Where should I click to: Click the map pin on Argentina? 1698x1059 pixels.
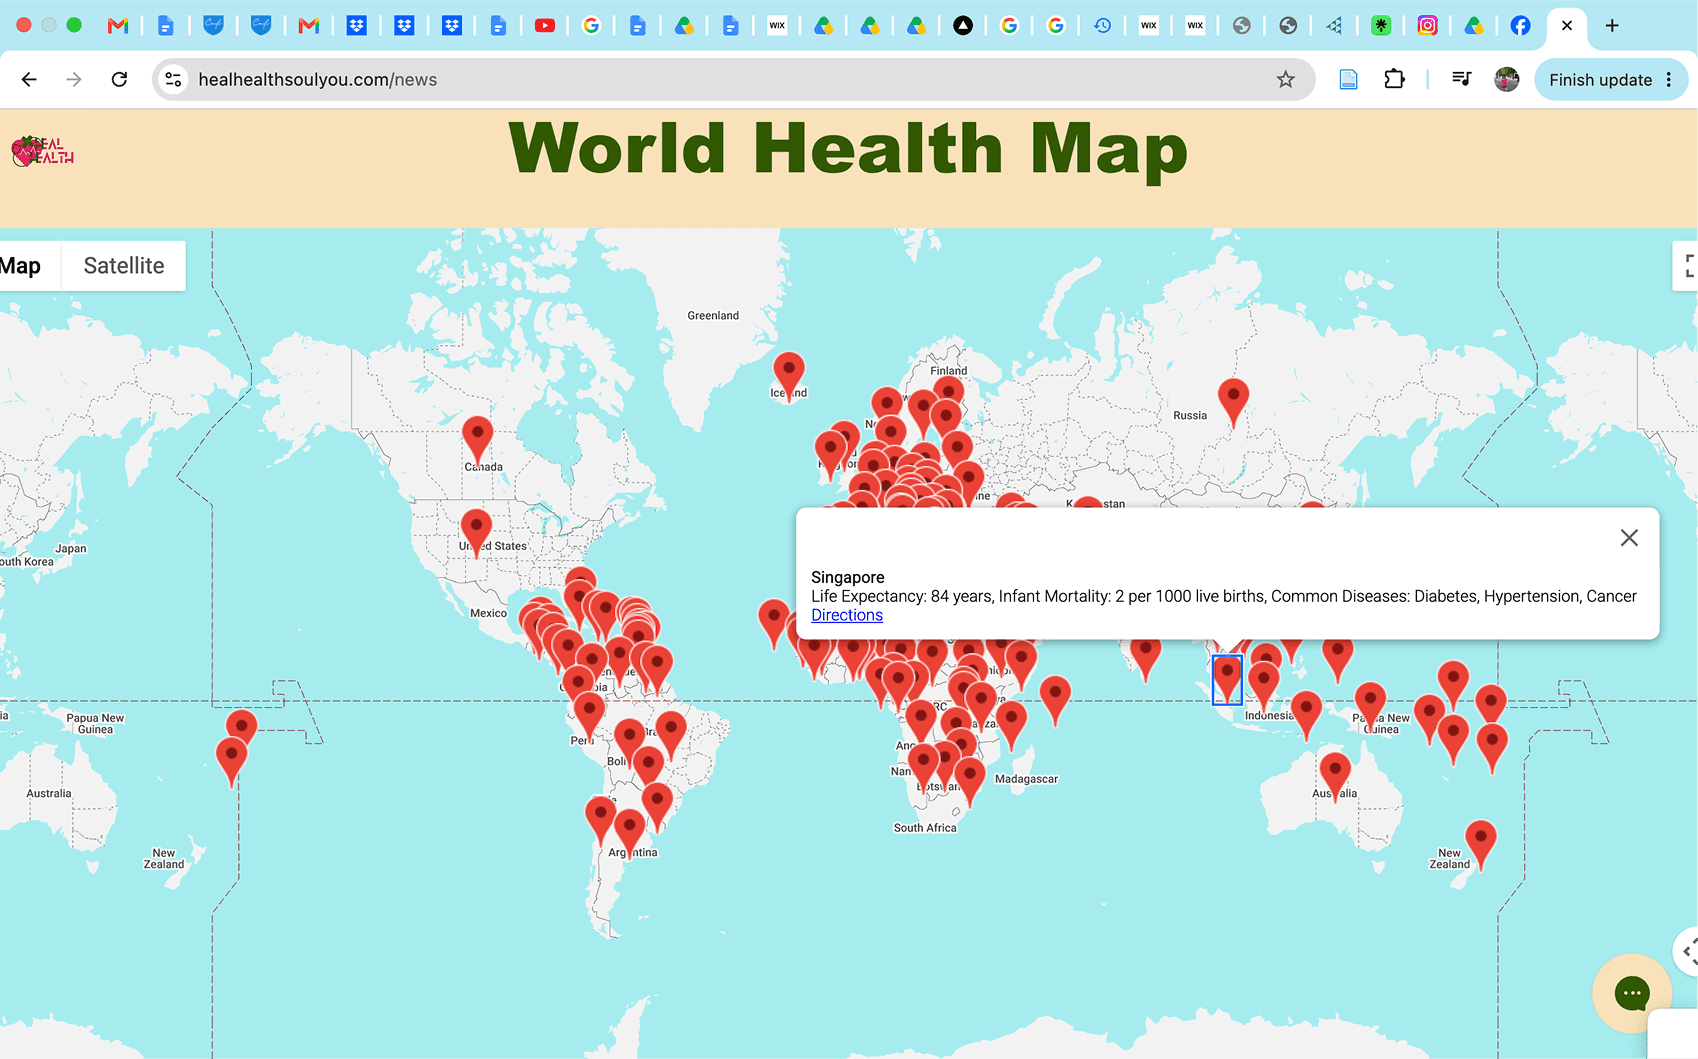tap(630, 834)
